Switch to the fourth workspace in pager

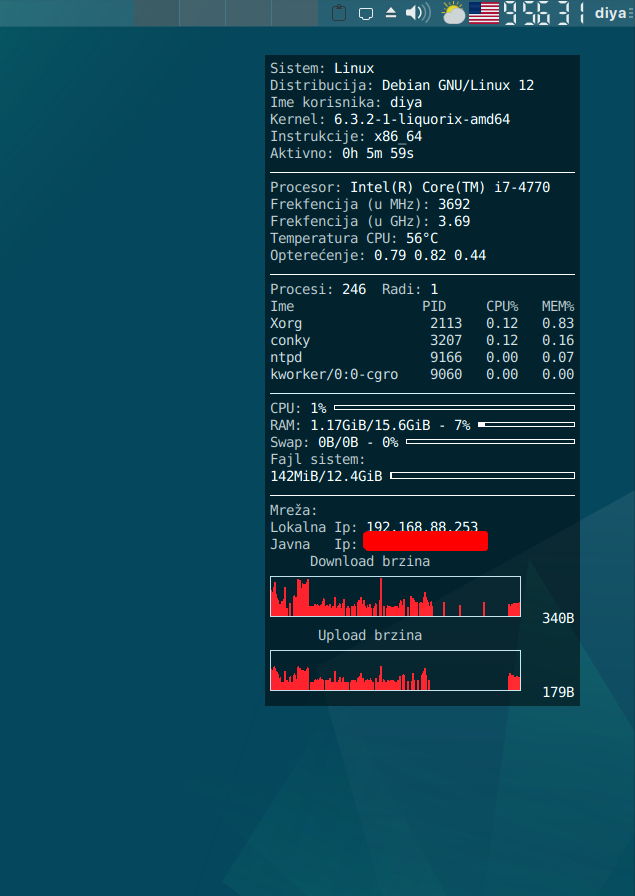pos(294,13)
